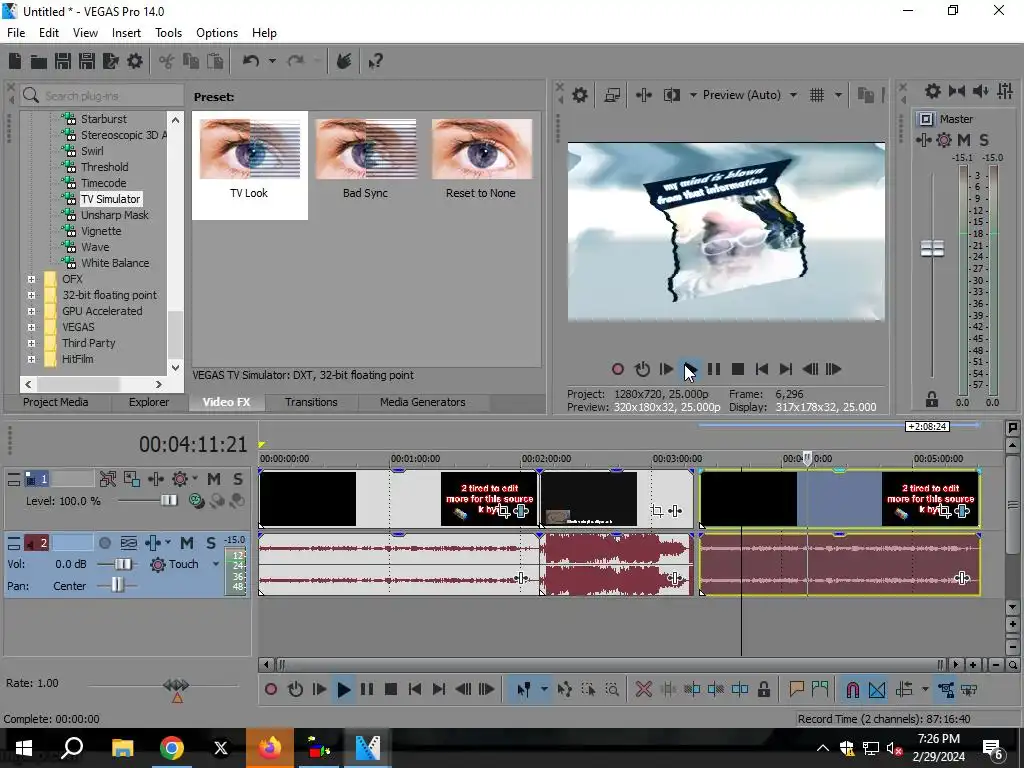Toggle Enable Snapping magnet icon
The height and width of the screenshot is (768, 1024).
[852, 690]
